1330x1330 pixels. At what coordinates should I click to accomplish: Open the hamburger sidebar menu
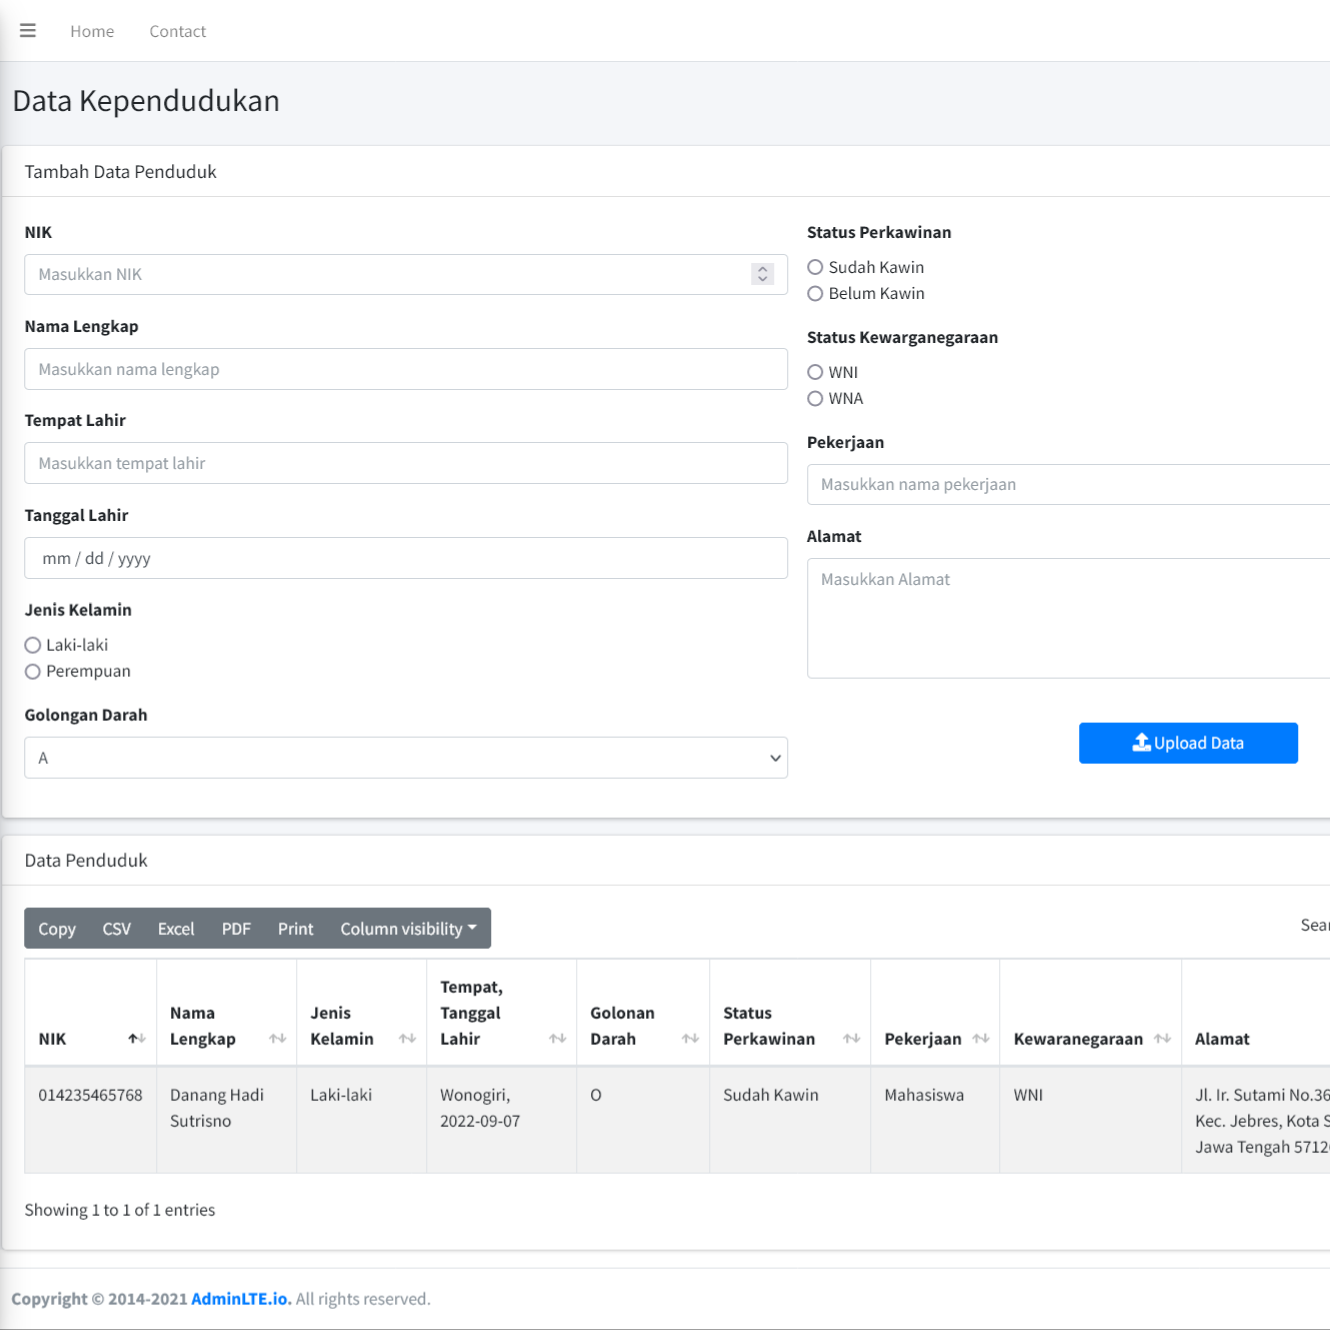click(28, 31)
